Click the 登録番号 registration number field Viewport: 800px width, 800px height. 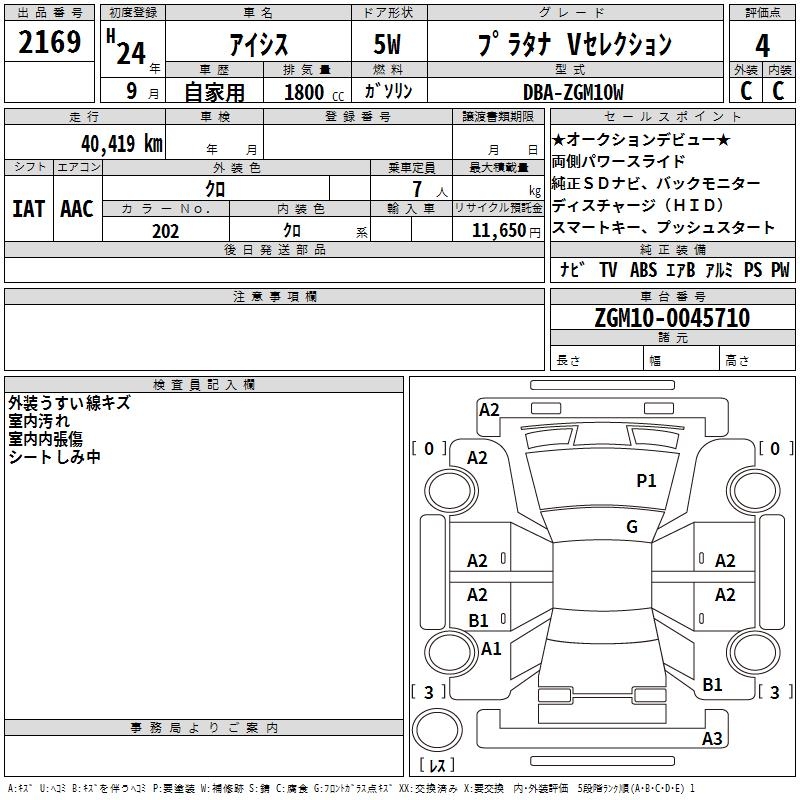pyautogui.click(x=358, y=141)
